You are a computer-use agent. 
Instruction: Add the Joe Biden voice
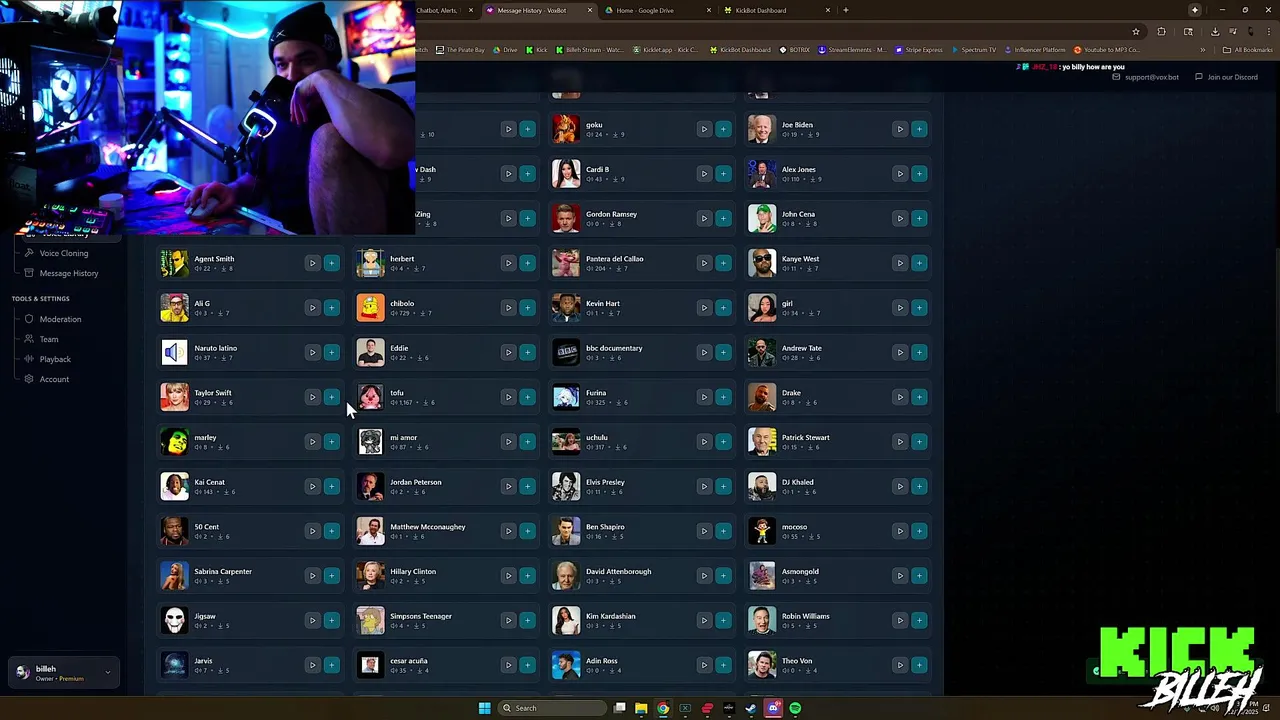(x=919, y=129)
